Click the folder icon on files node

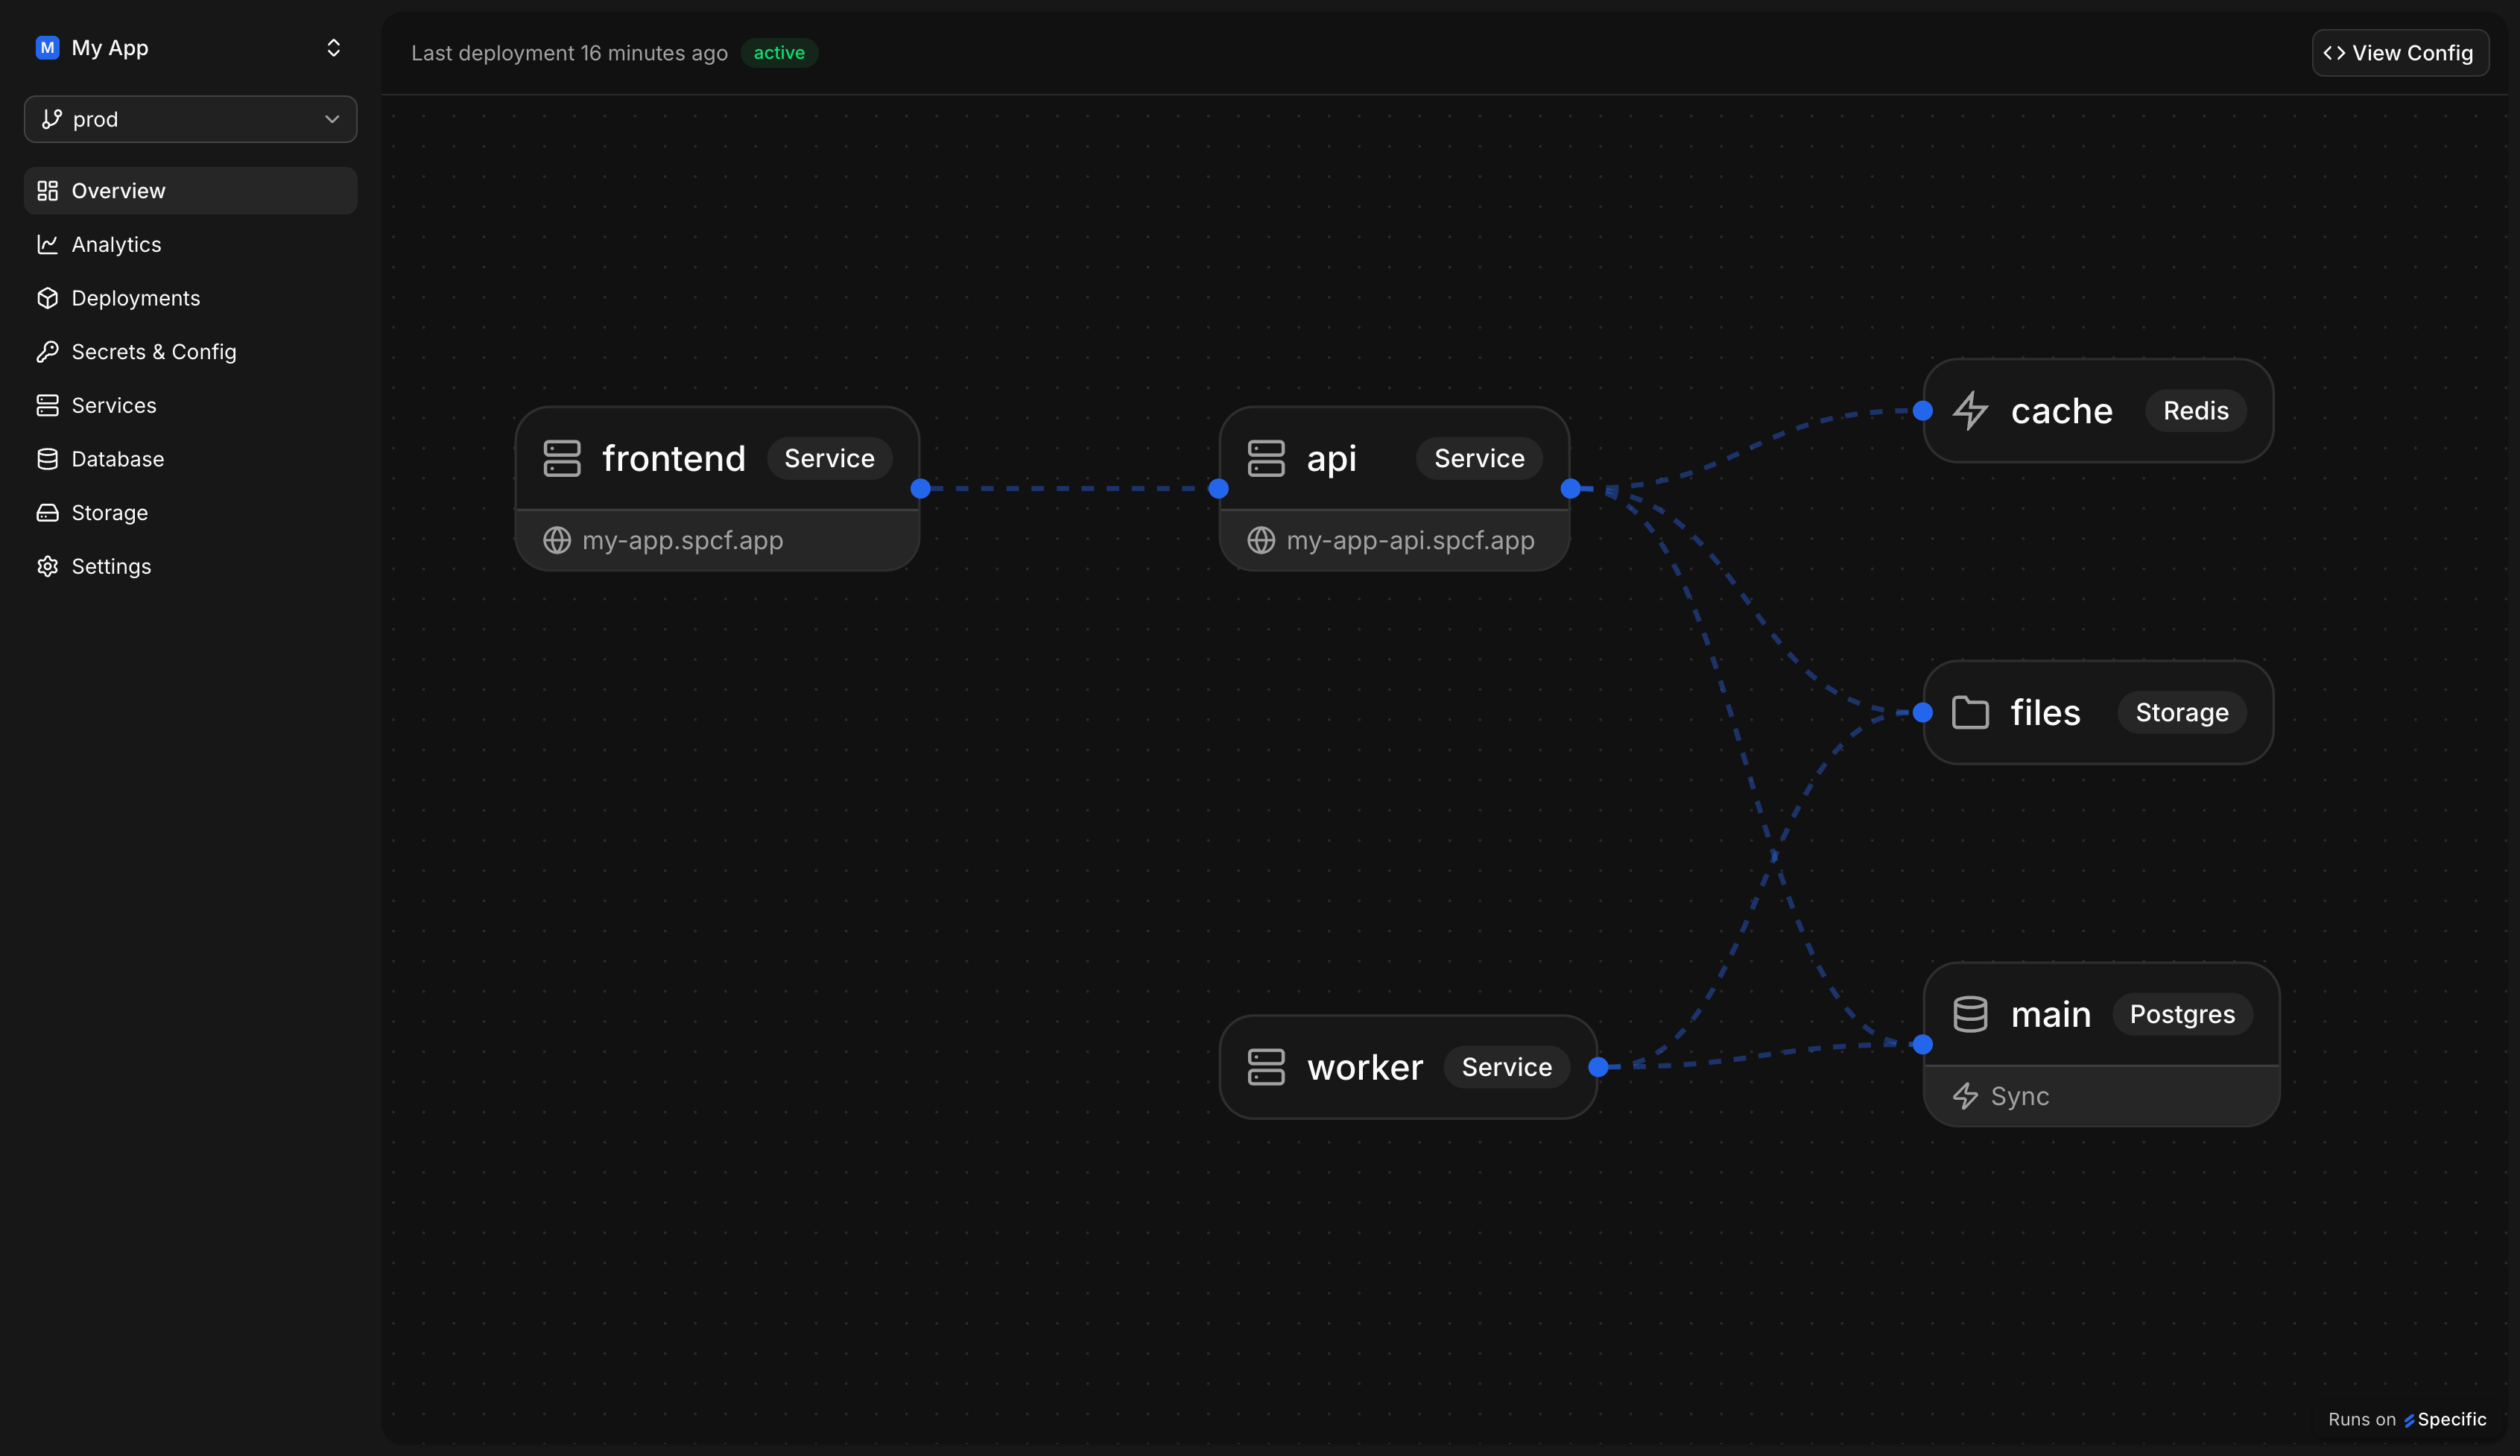point(1970,713)
